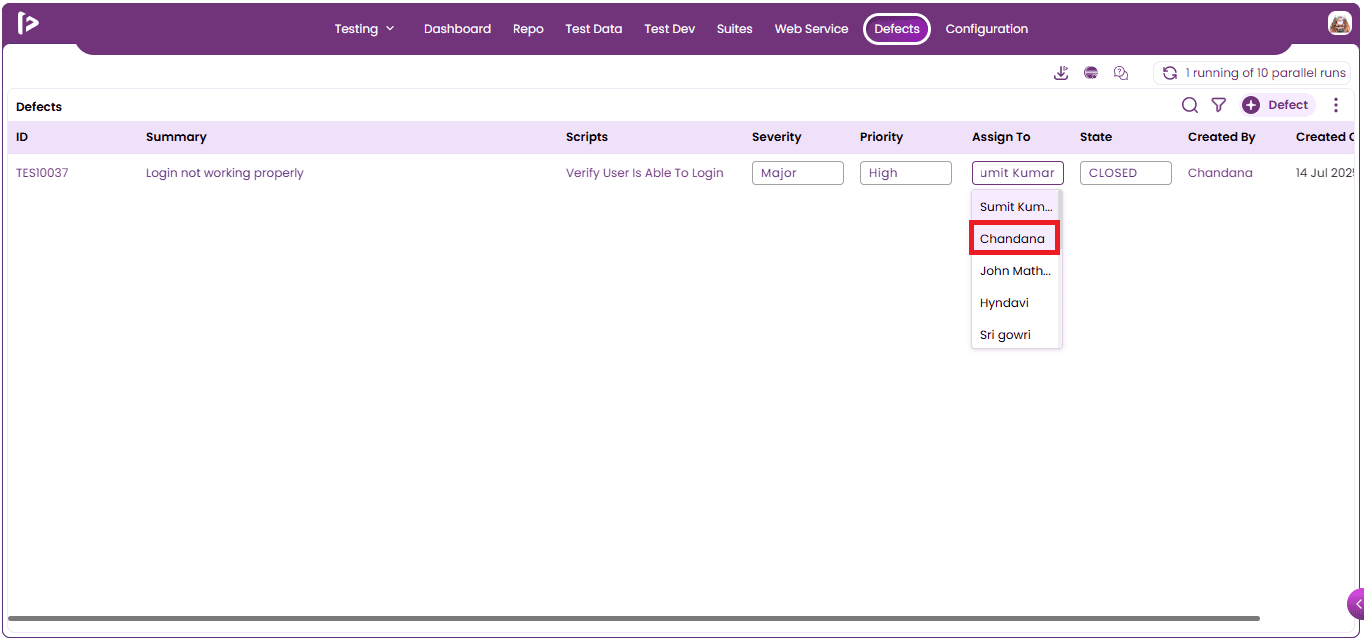Viewport: 1364px width, 640px height.
Task: Click the app logo icon
Action: [28, 24]
